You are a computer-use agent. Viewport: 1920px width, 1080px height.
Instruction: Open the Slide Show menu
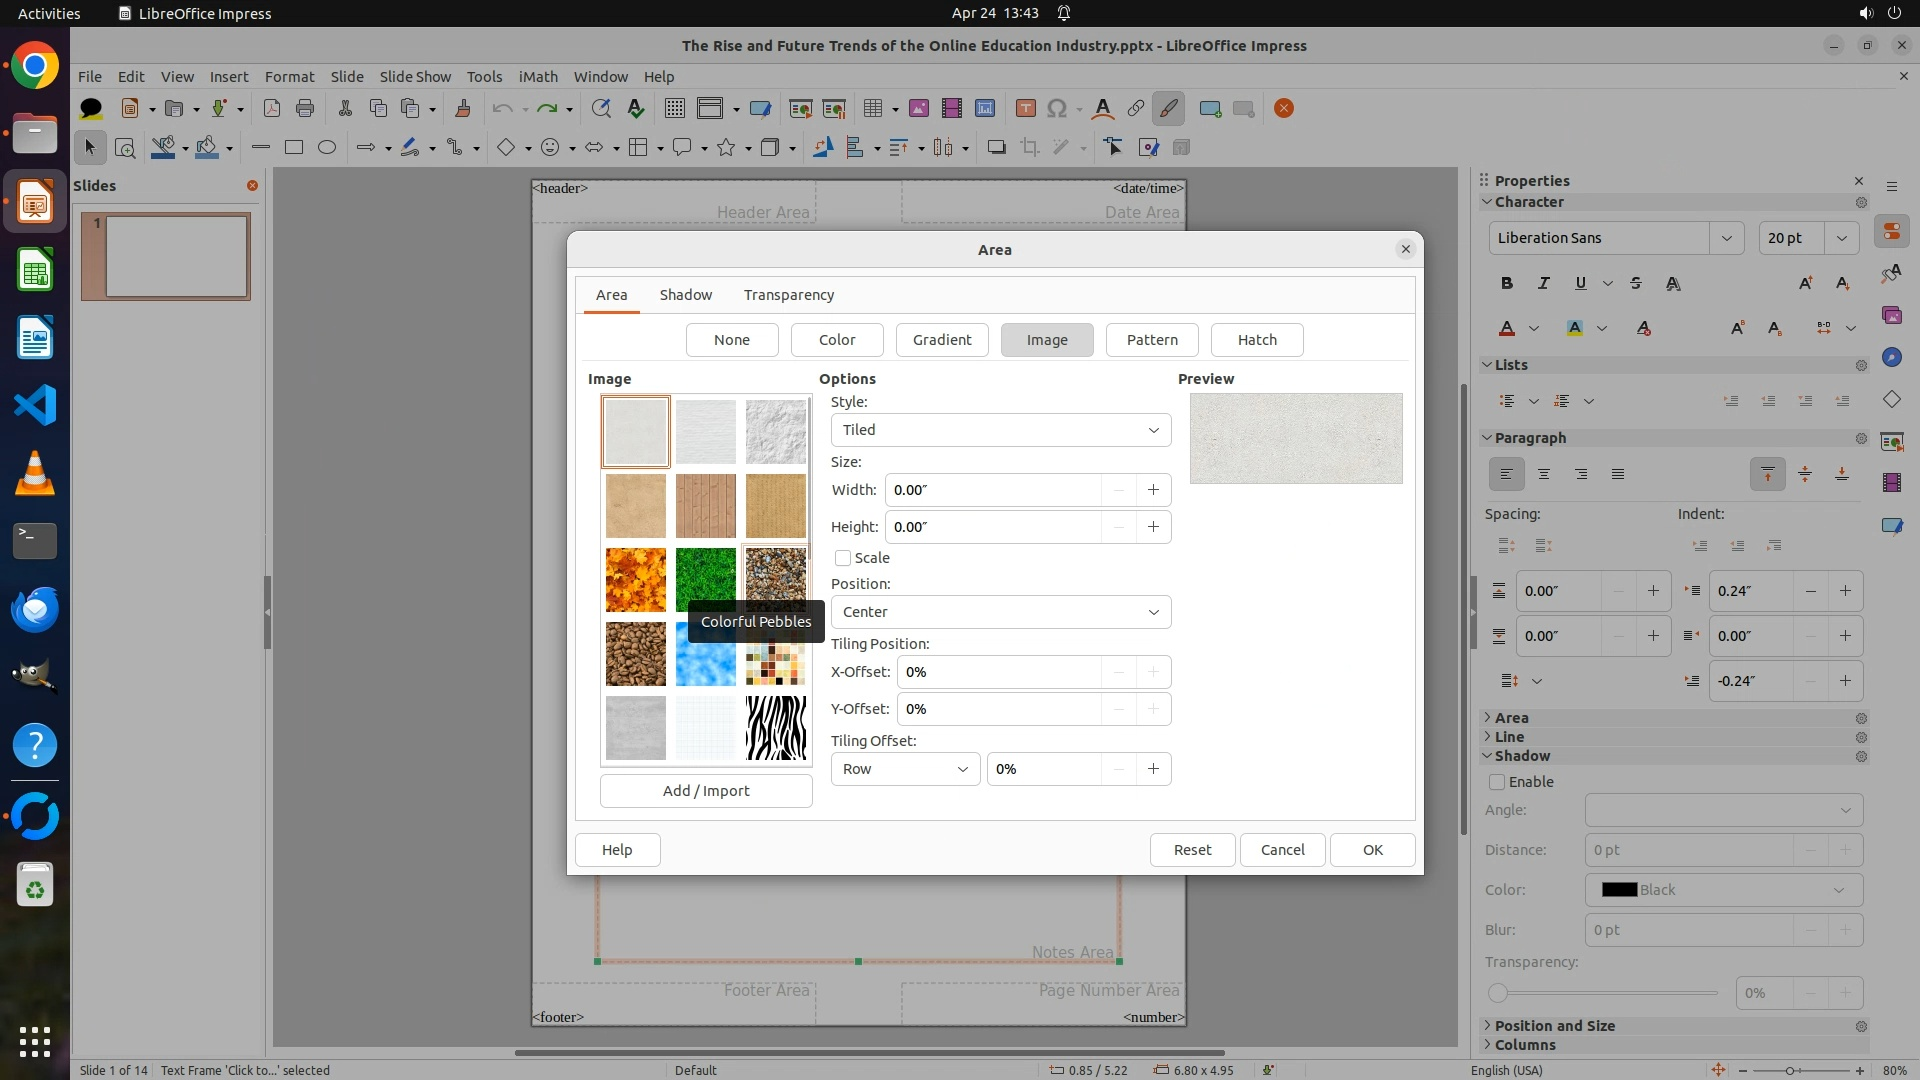415,76
